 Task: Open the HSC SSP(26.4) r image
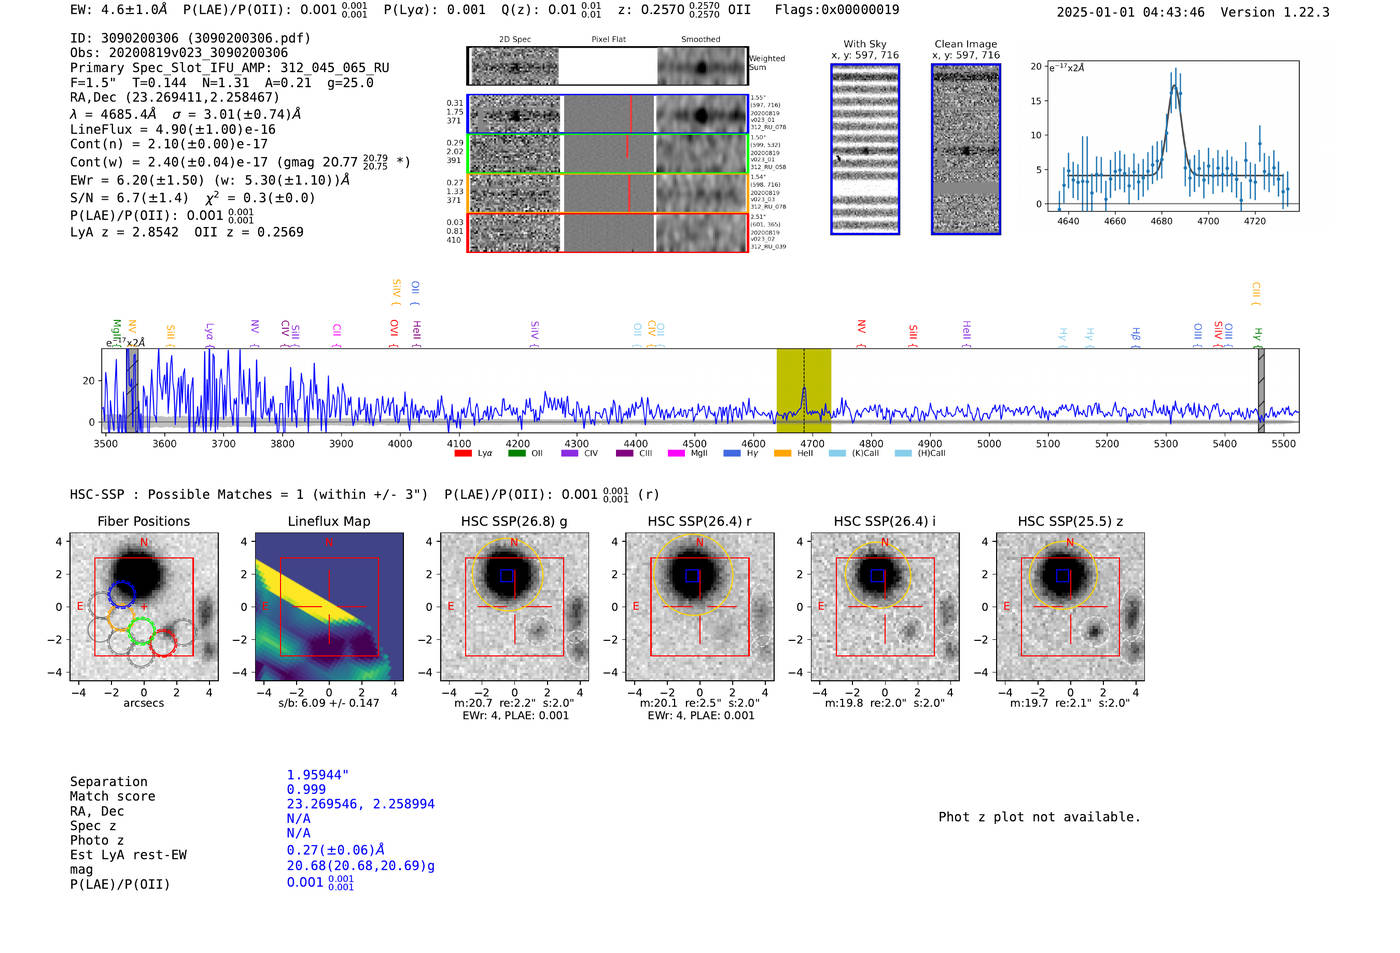(700, 607)
